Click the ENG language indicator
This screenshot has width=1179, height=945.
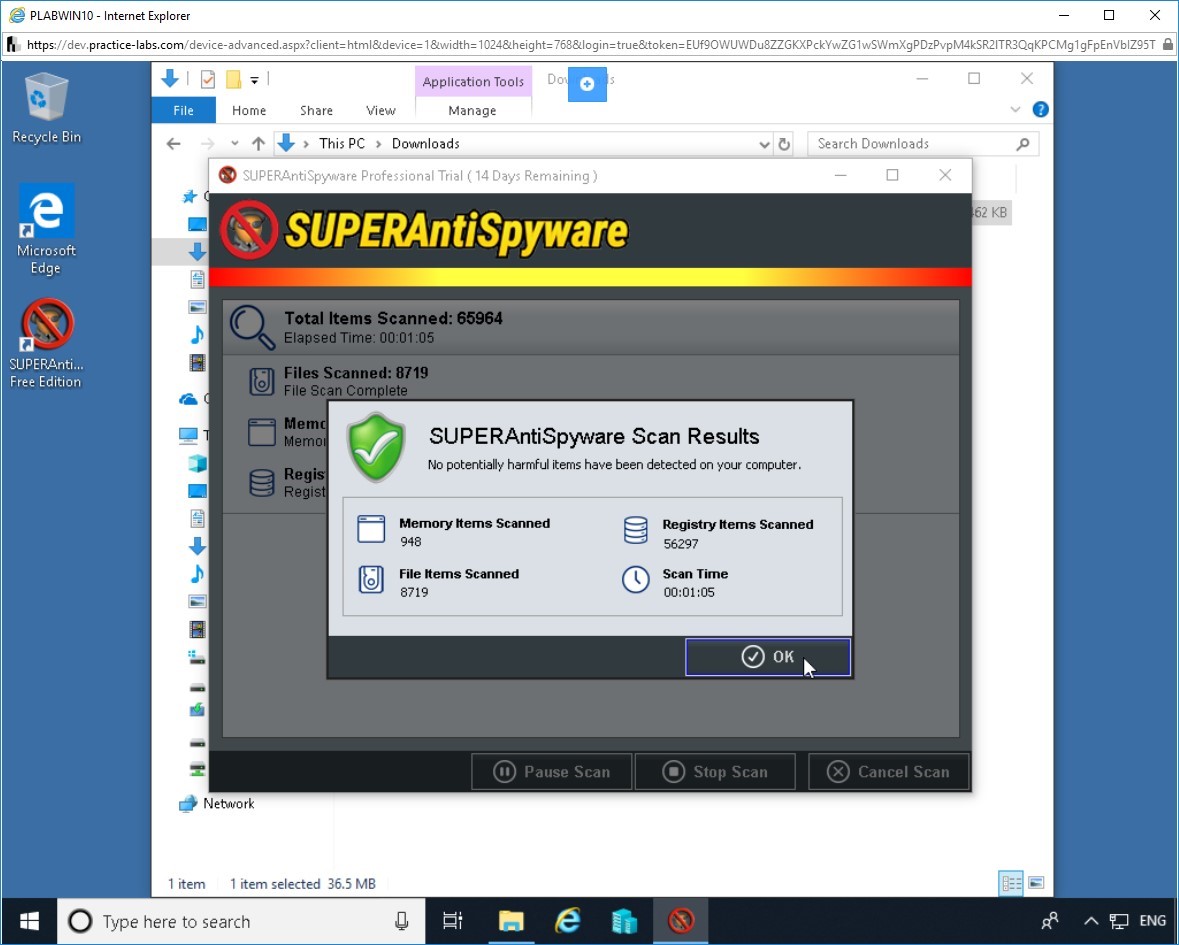tap(1152, 921)
